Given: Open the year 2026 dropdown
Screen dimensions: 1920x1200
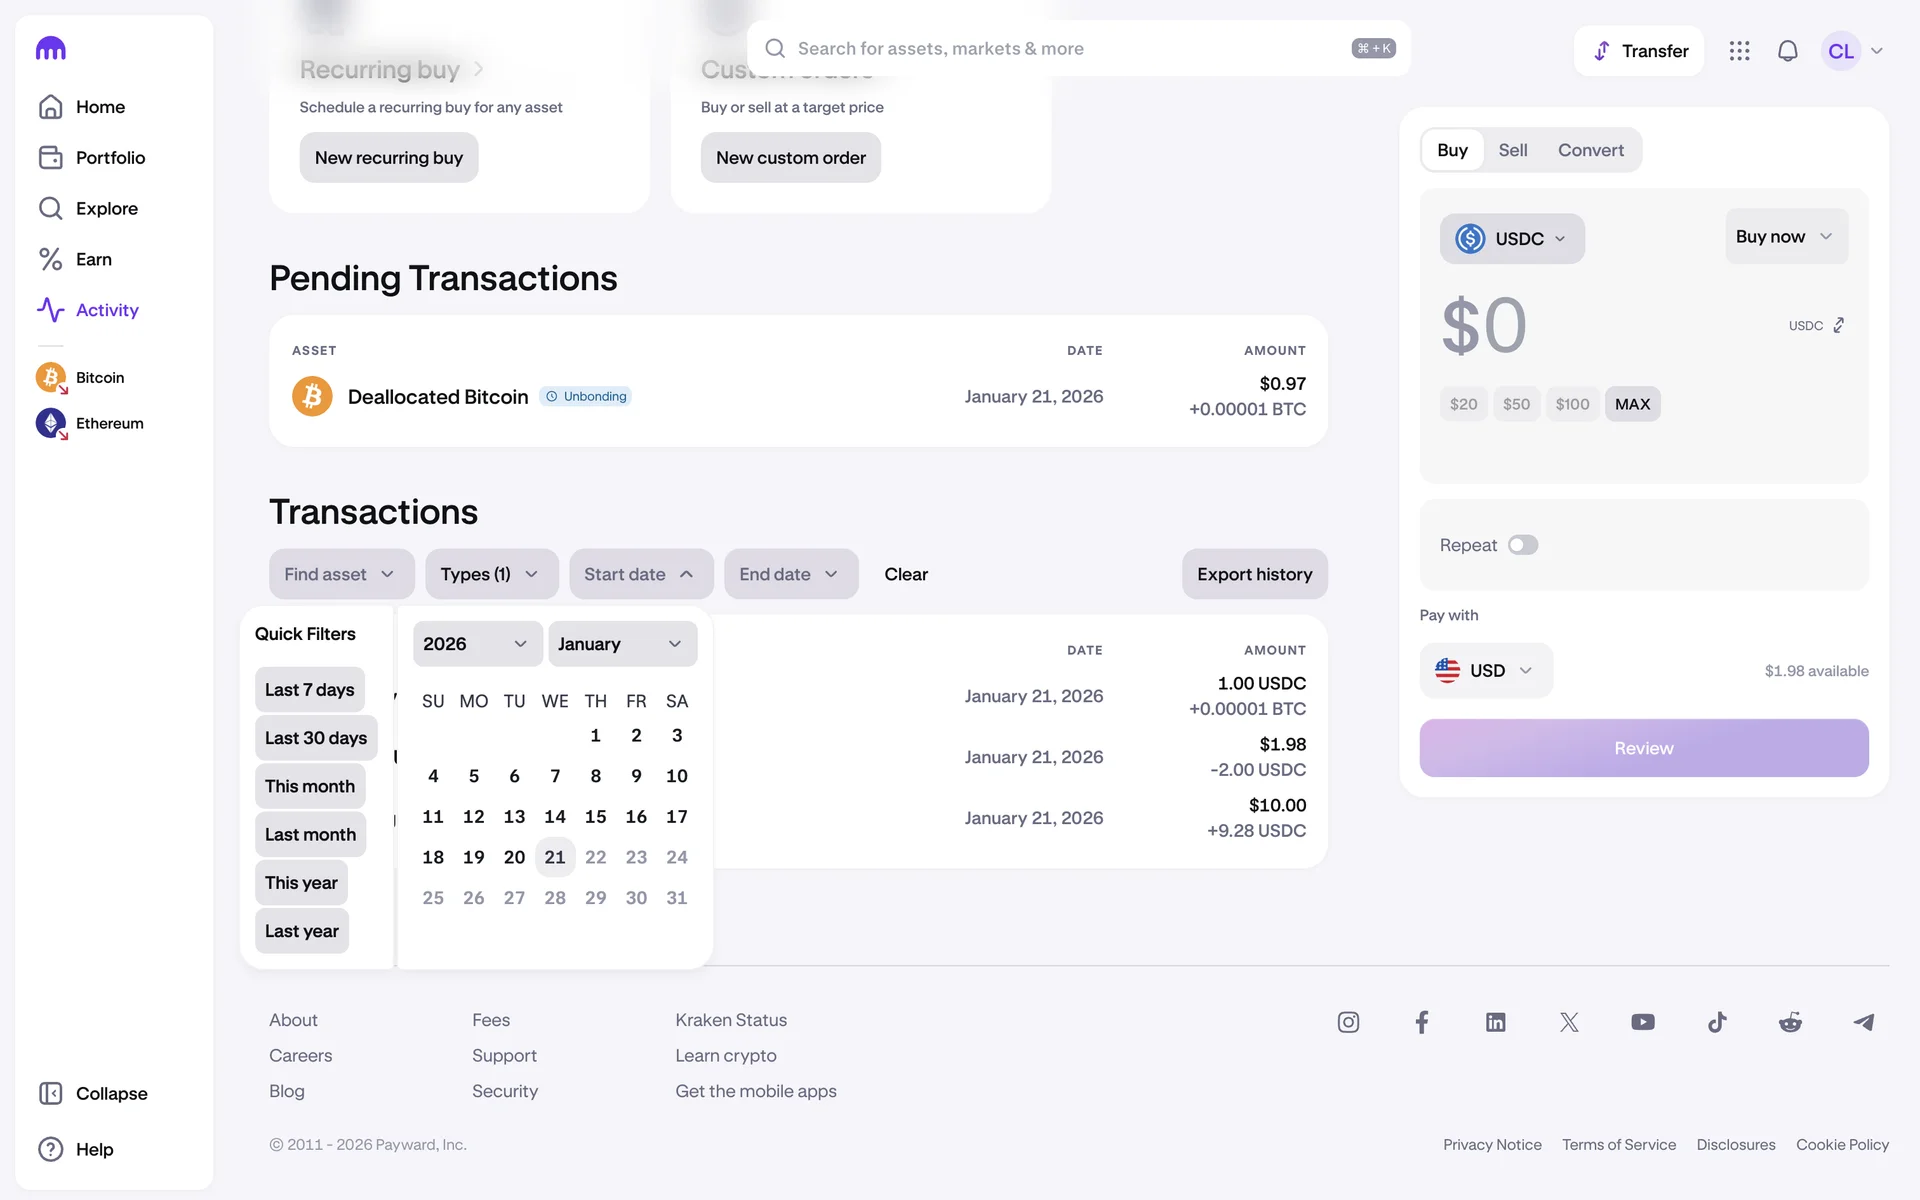Looking at the screenshot, I should [x=476, y=644].
